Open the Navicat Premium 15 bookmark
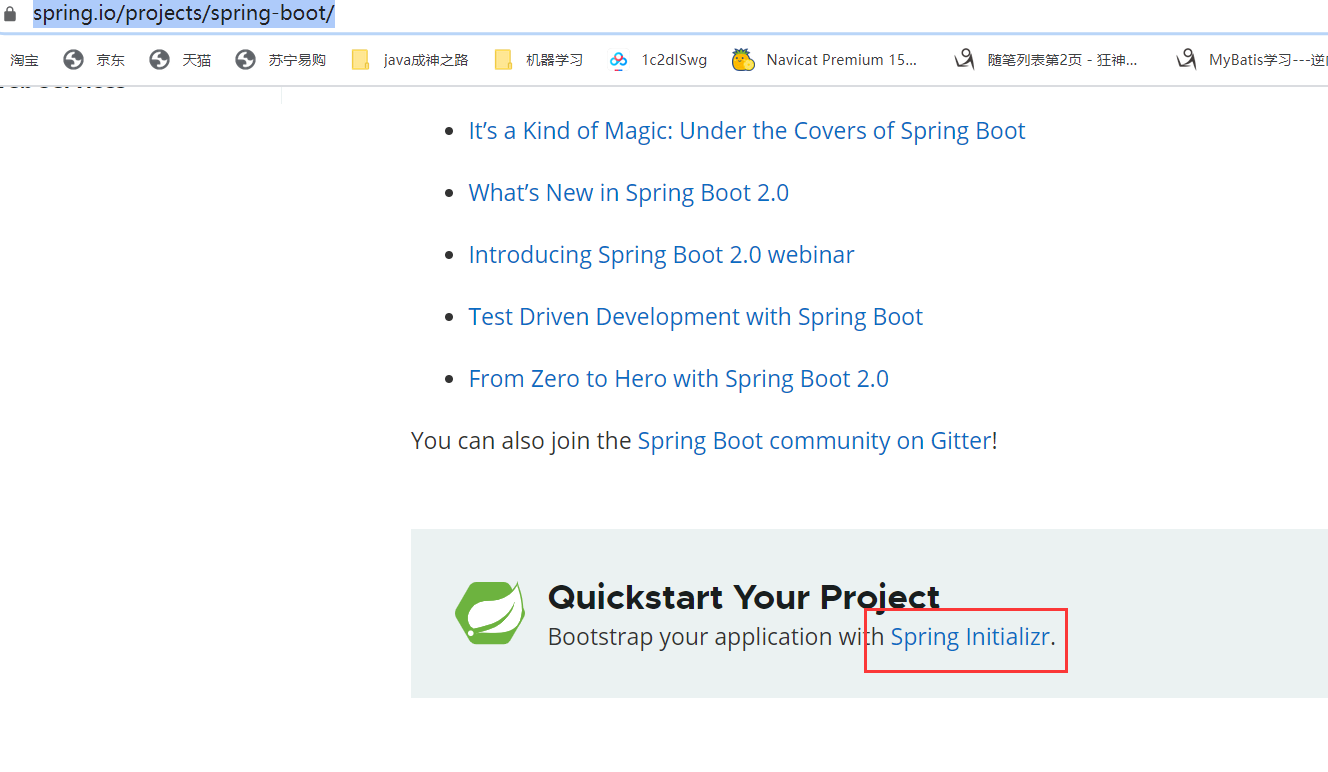 pyautogui.click(x=841, y=60)
